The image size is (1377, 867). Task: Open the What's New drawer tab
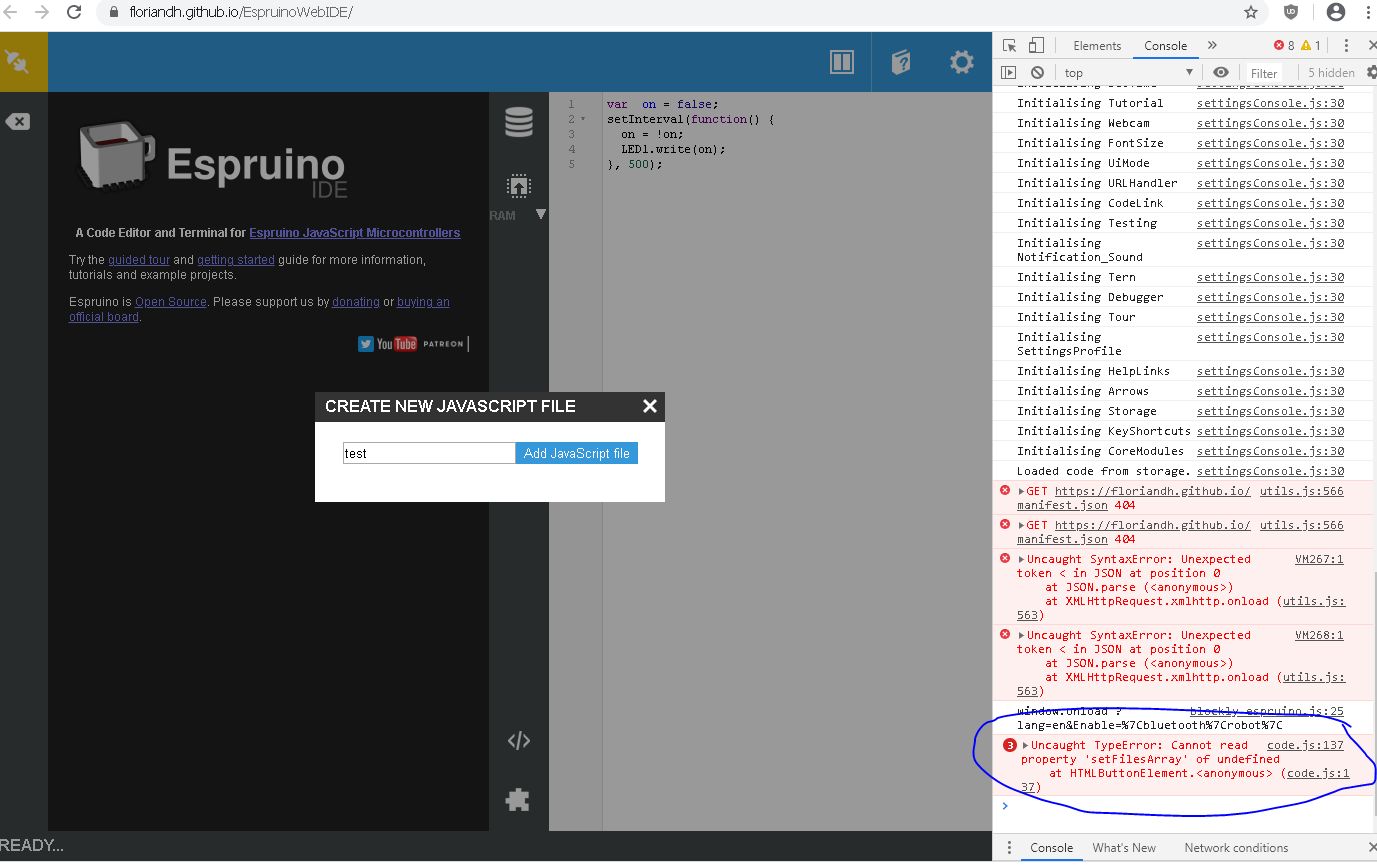[x=1124, y=848]
